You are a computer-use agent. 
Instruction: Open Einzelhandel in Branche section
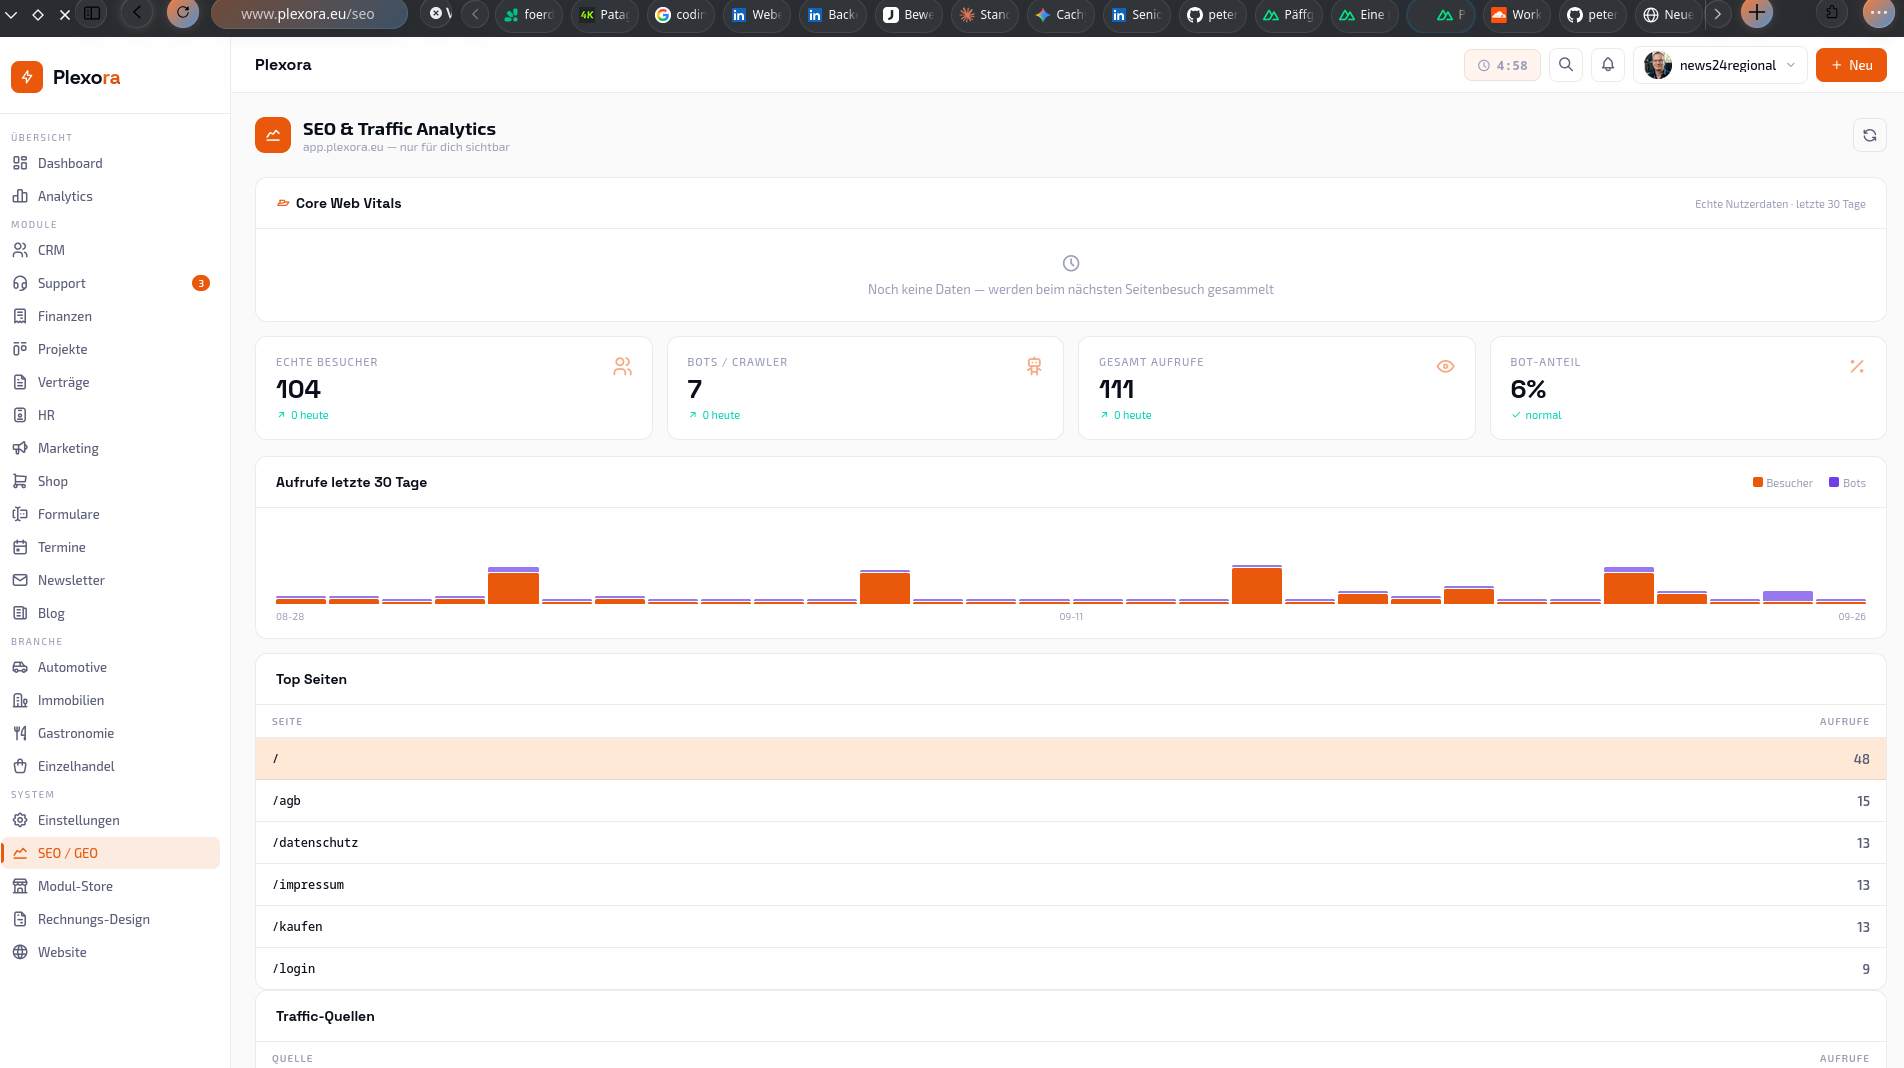pos(110,766)
